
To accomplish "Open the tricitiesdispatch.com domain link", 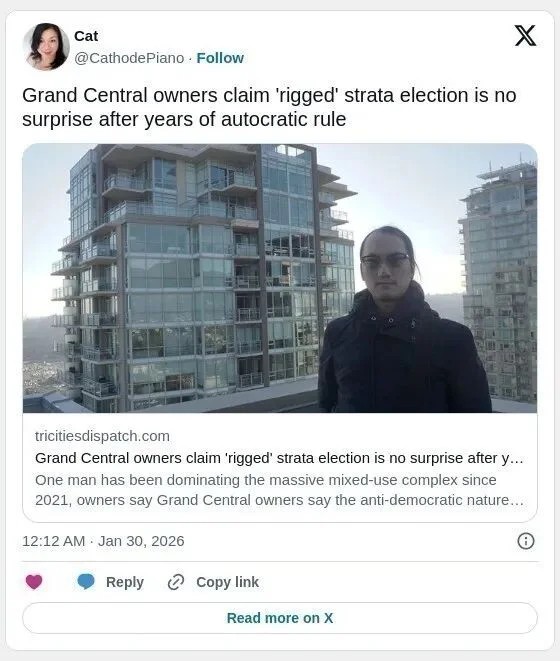I will point(102,436).
